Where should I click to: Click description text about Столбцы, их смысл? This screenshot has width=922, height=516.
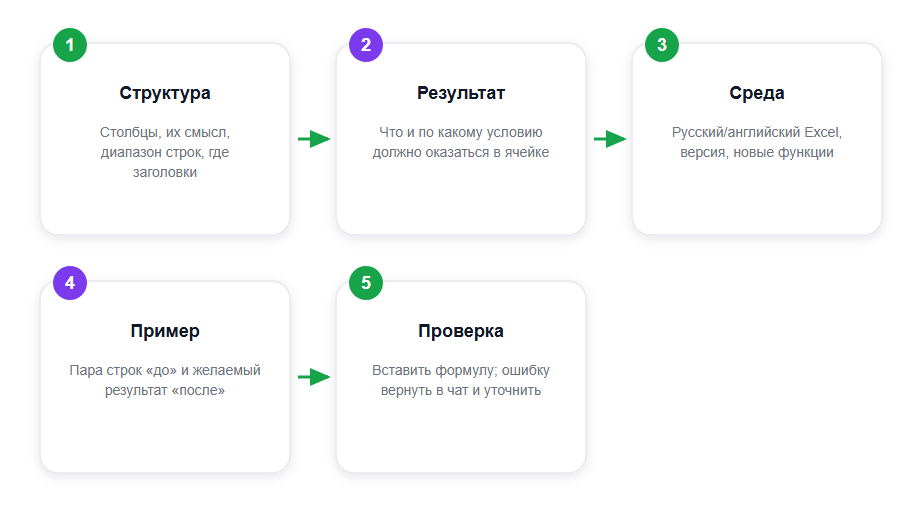point(165,152)
